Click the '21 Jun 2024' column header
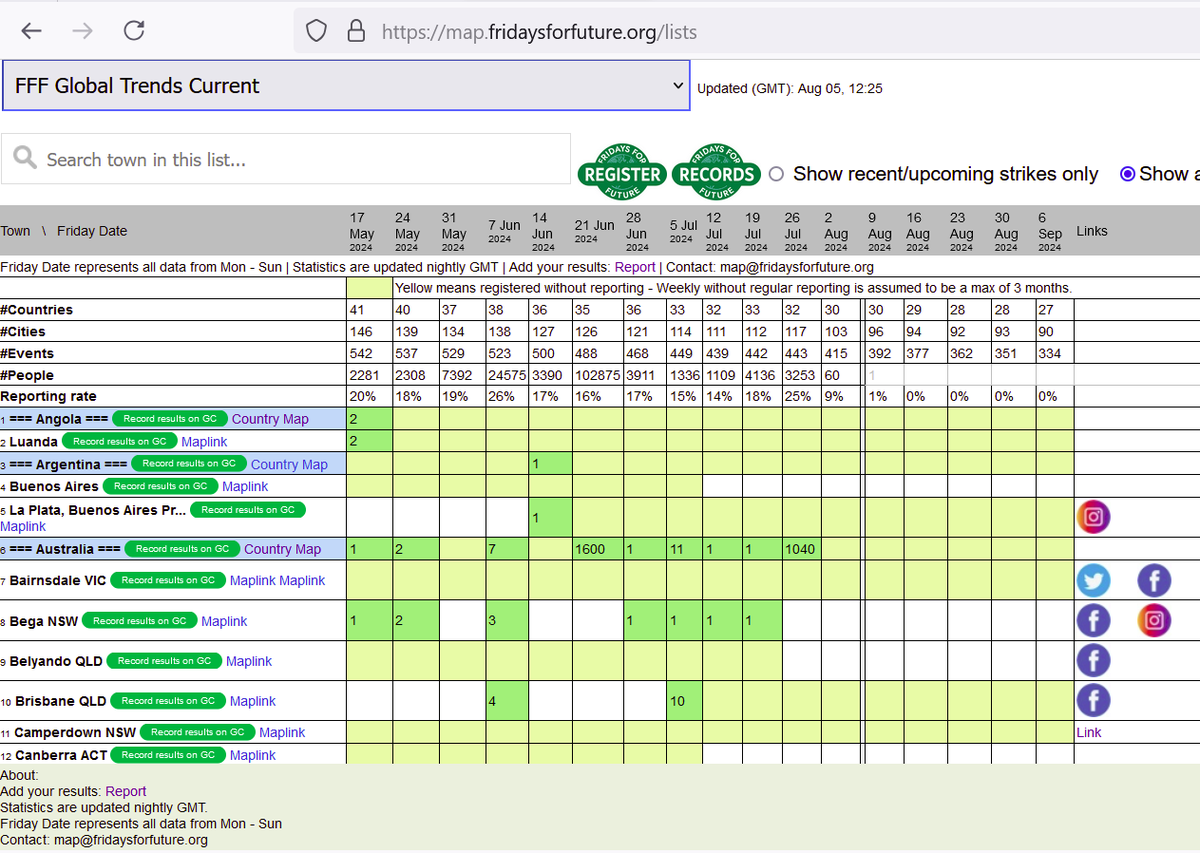This screenshot has height=853, width=1200. [594, 231]
